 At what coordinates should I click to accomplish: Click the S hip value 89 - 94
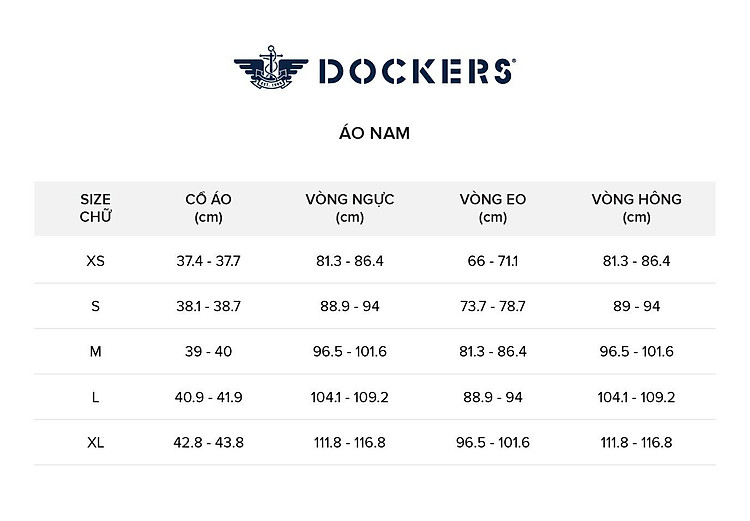[636, 306]
